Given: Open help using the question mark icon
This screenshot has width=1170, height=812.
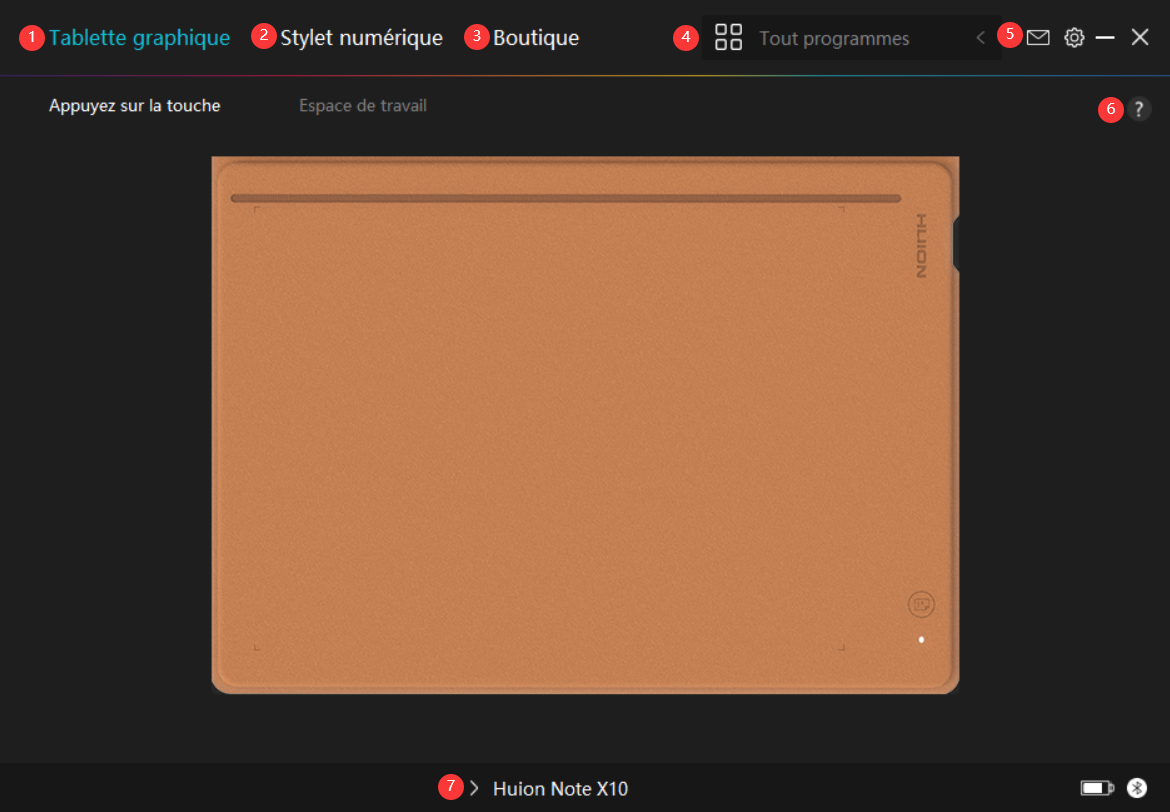Looking at the screenshot, I should click(1139, 109).
